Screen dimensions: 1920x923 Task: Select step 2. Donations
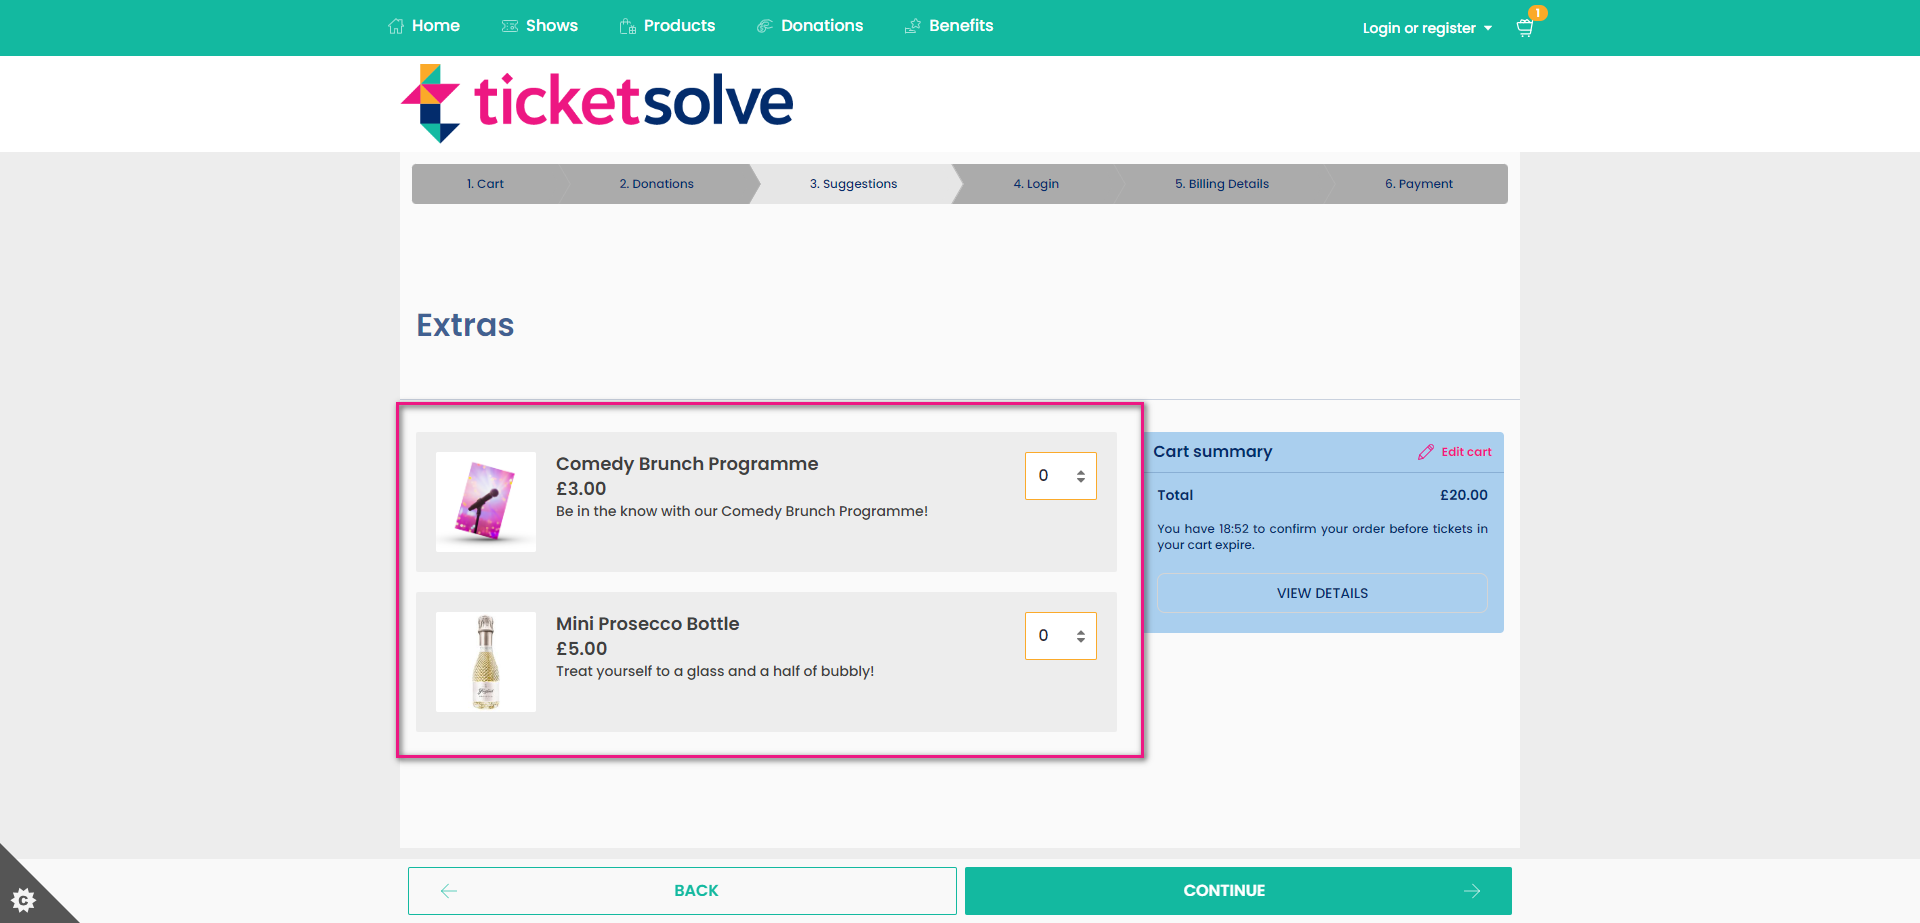pos(657,184)
